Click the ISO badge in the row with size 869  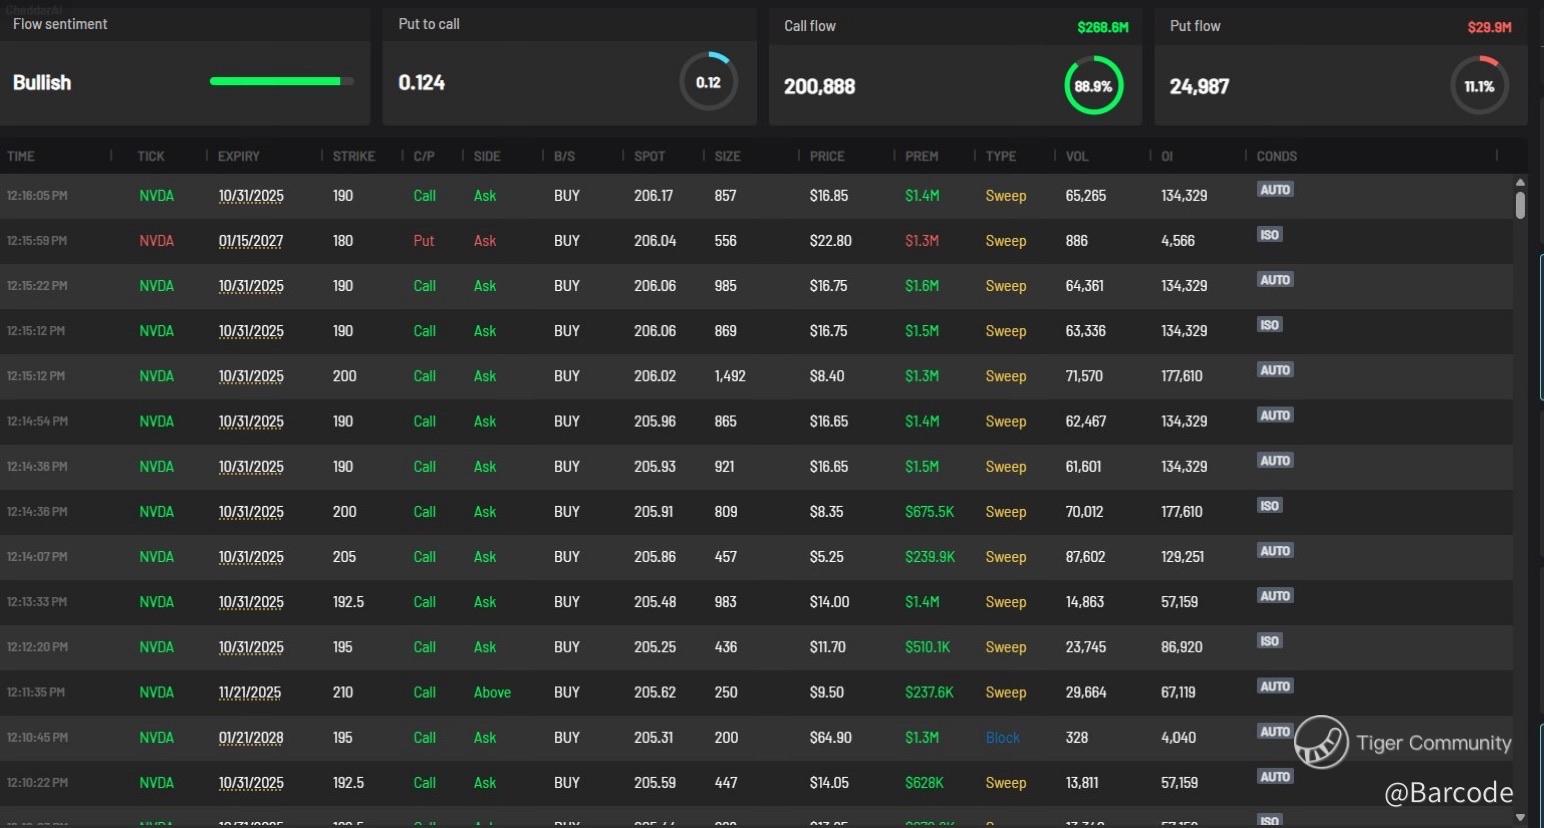click(1270, 324)
